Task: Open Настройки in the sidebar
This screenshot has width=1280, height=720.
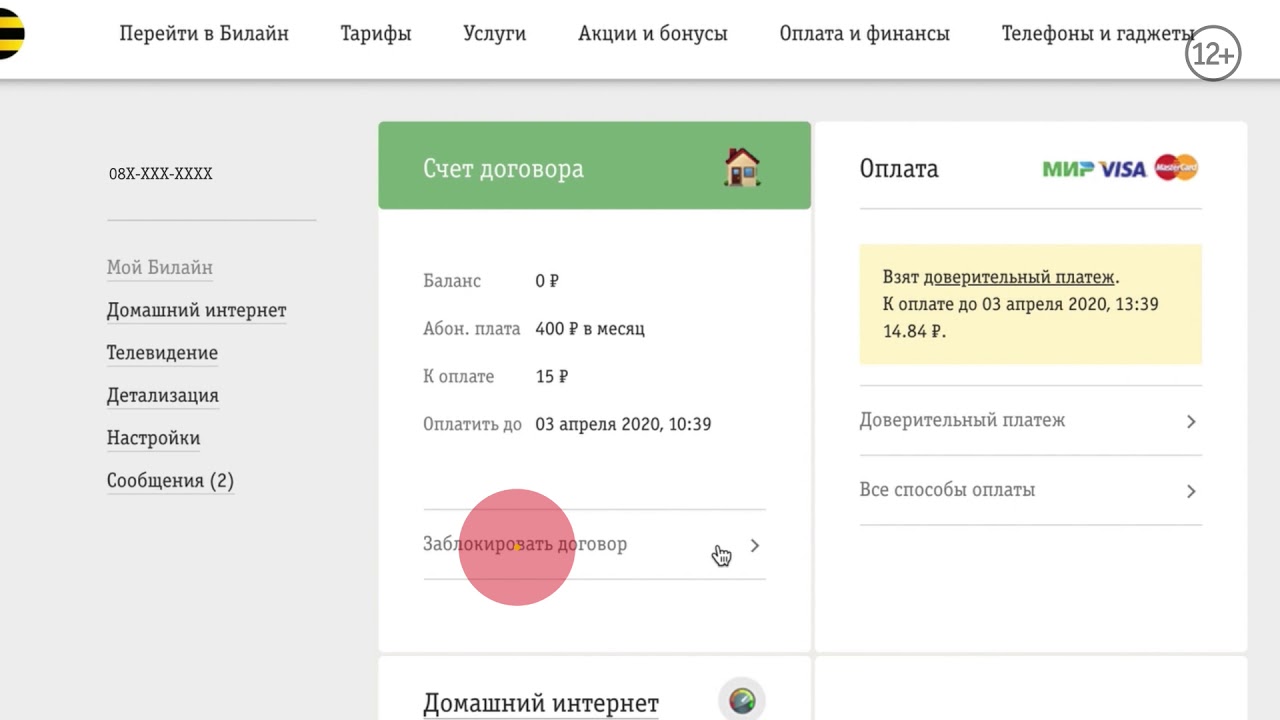Action: tap(154, 438)
